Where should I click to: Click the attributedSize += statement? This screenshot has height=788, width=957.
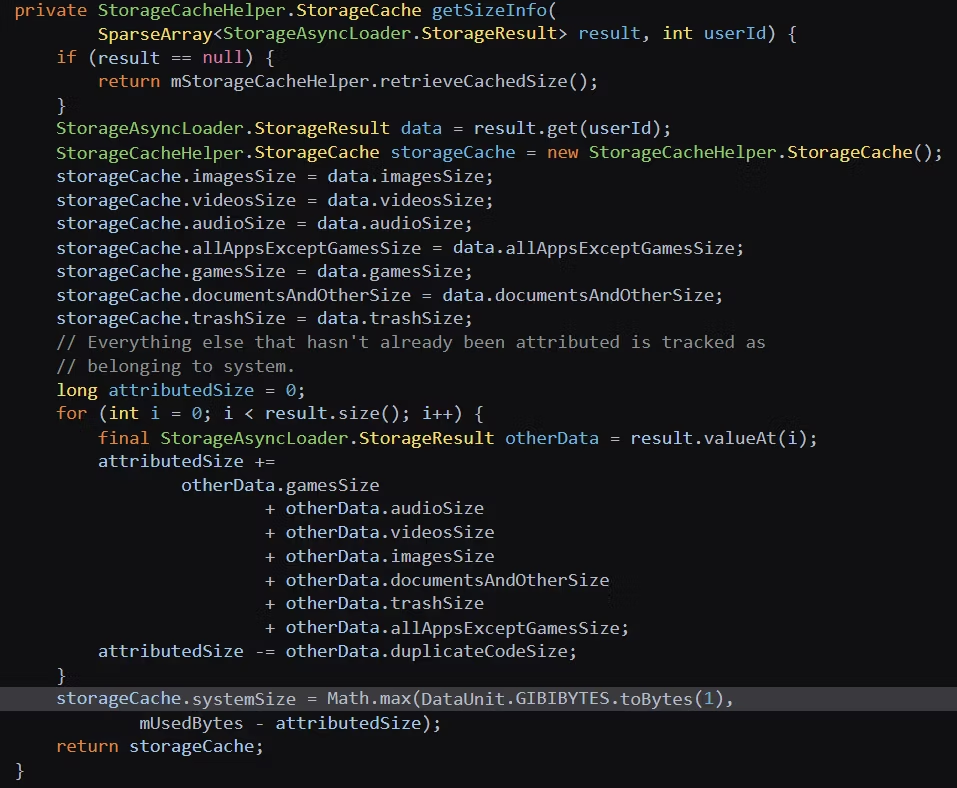pos(187,461)
